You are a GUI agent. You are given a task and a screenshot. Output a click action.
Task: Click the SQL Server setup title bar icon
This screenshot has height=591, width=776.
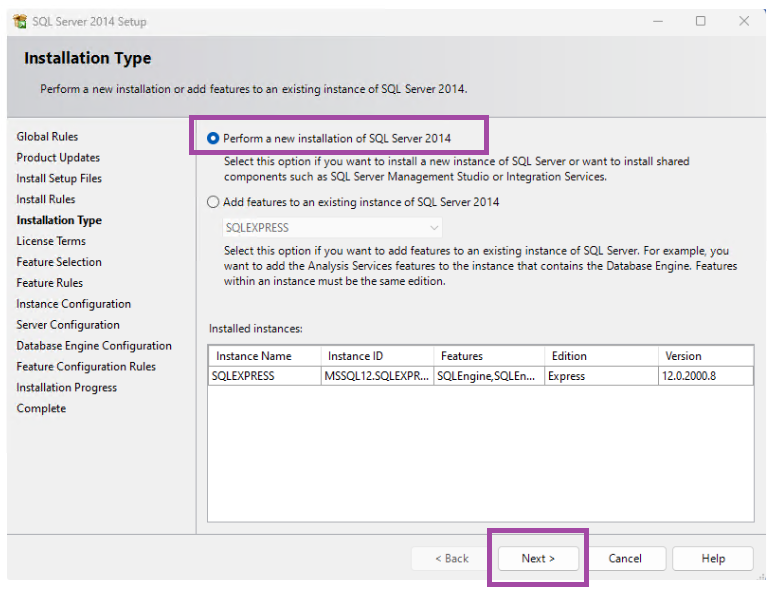click(x=20, y=21)
